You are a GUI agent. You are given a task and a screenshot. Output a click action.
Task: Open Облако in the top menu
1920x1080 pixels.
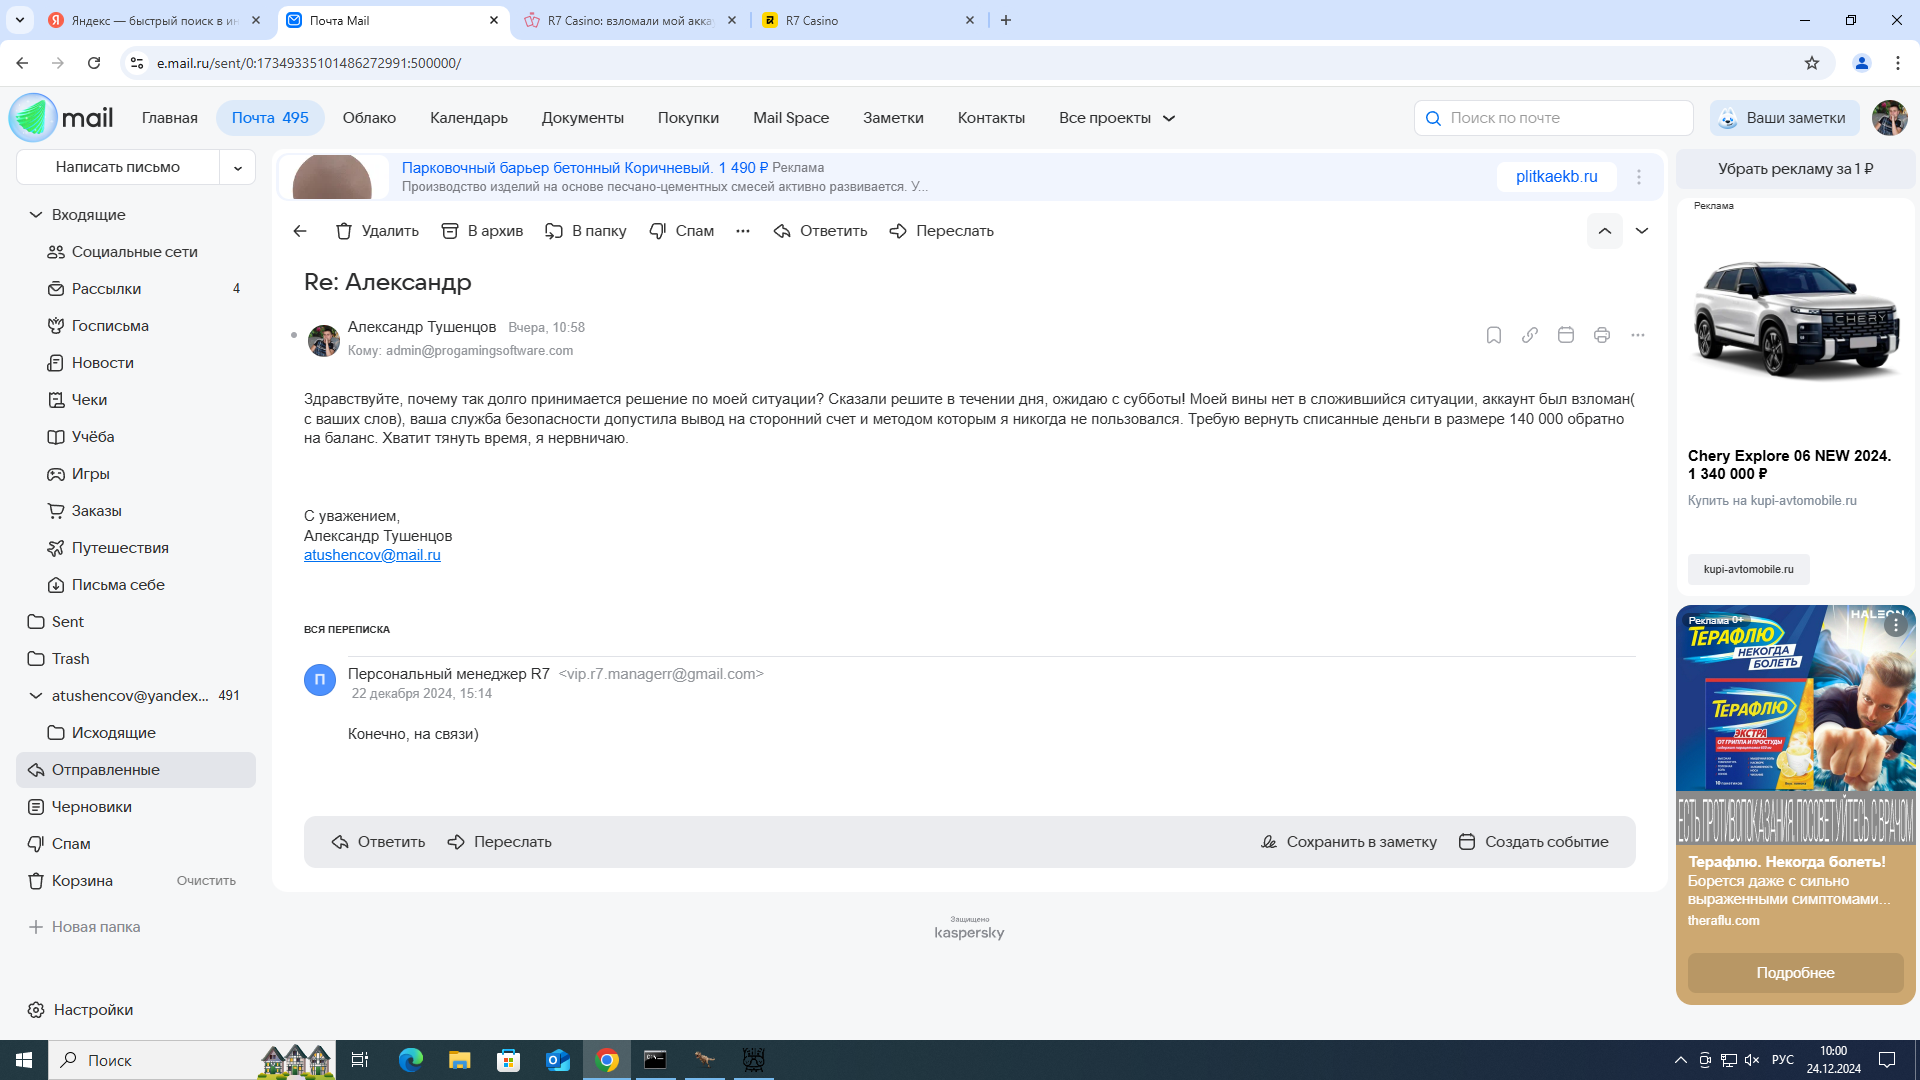(369, 118)
